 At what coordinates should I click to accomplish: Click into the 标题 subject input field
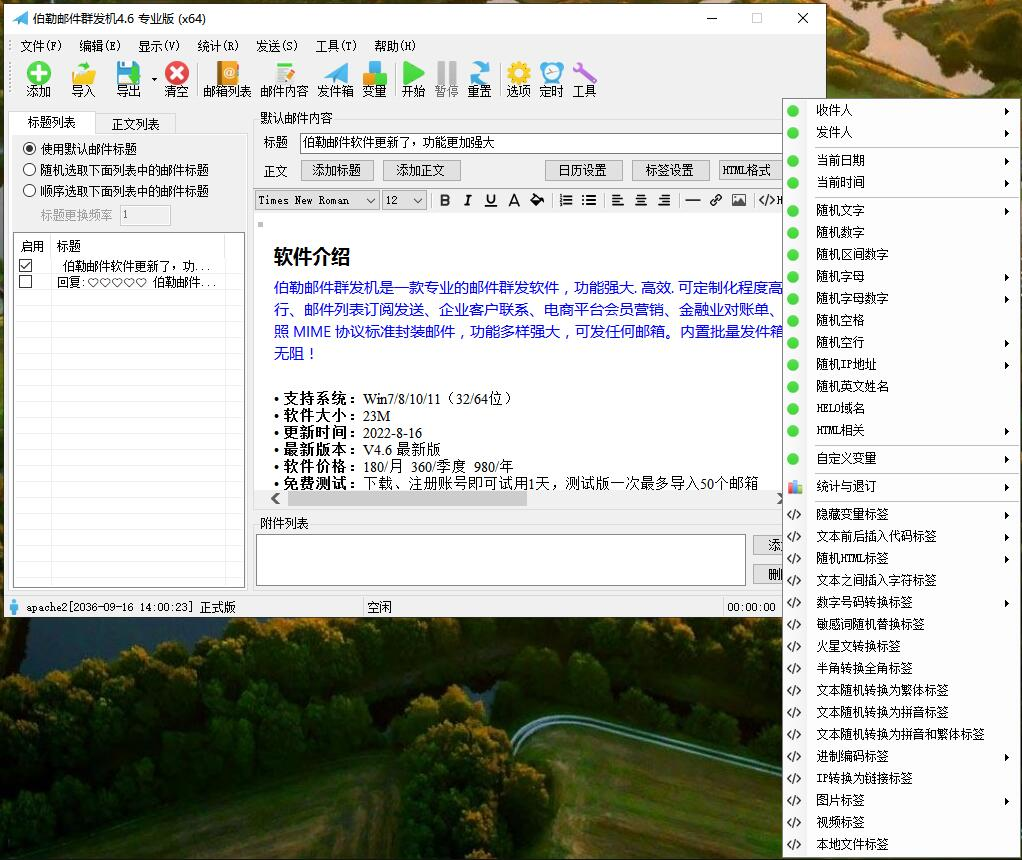(x=541, y=143)
